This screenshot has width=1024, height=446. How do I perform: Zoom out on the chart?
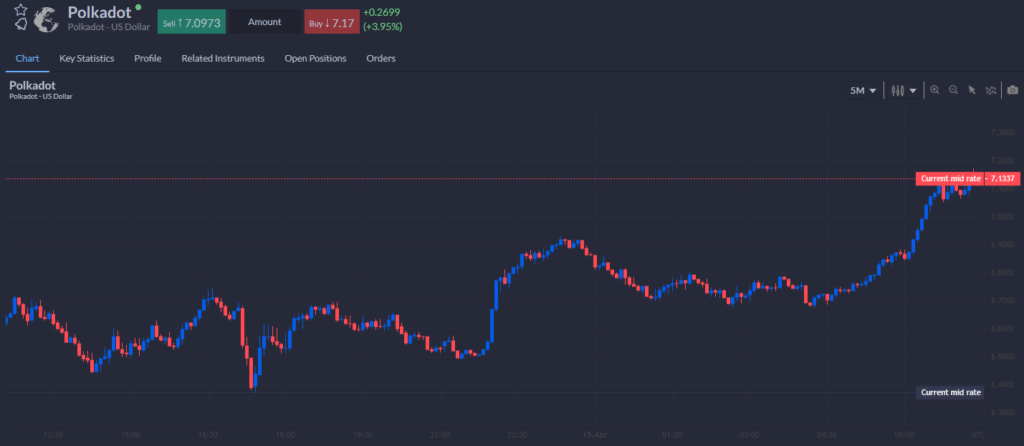(x=953, y=90)
